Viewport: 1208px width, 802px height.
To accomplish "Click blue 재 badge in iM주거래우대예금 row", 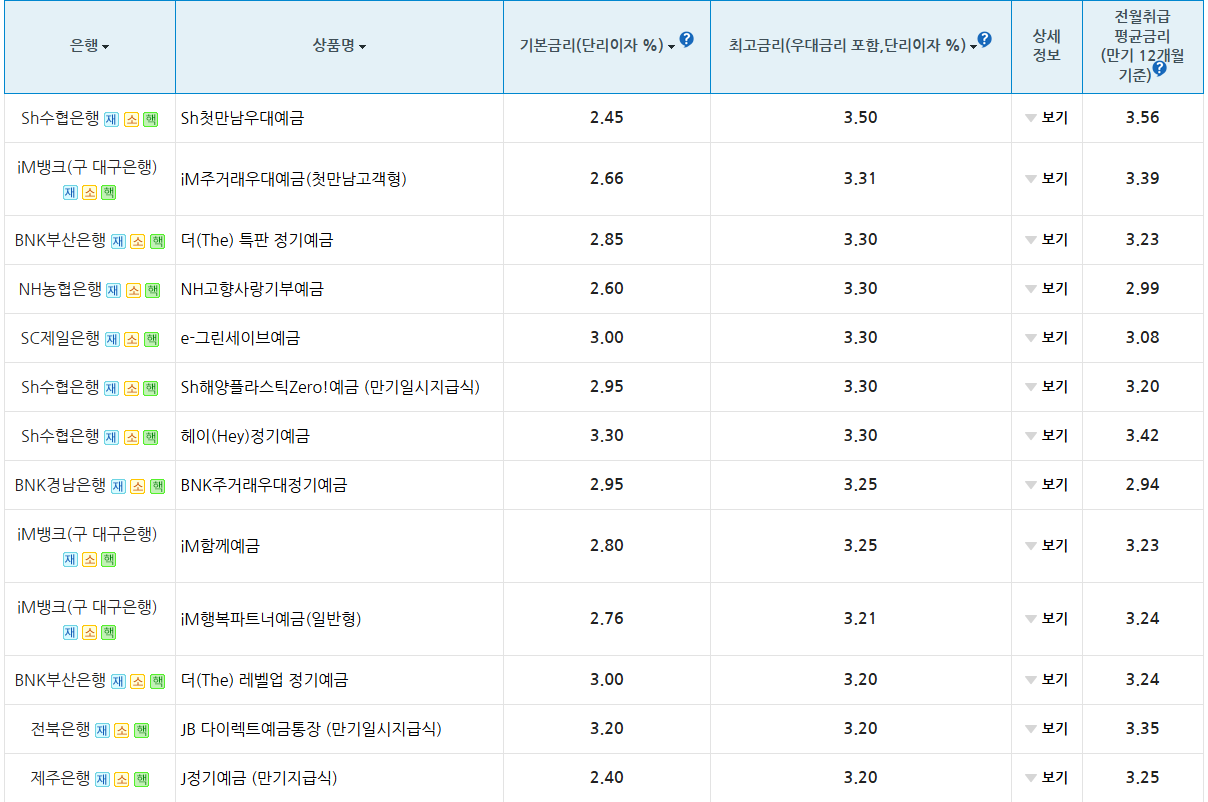I will tap(71, 192).
